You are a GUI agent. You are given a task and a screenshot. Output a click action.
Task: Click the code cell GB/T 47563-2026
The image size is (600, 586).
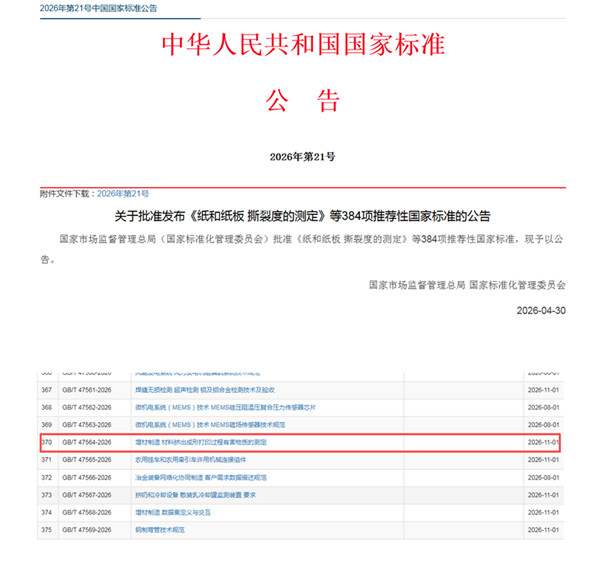point(87,425)
